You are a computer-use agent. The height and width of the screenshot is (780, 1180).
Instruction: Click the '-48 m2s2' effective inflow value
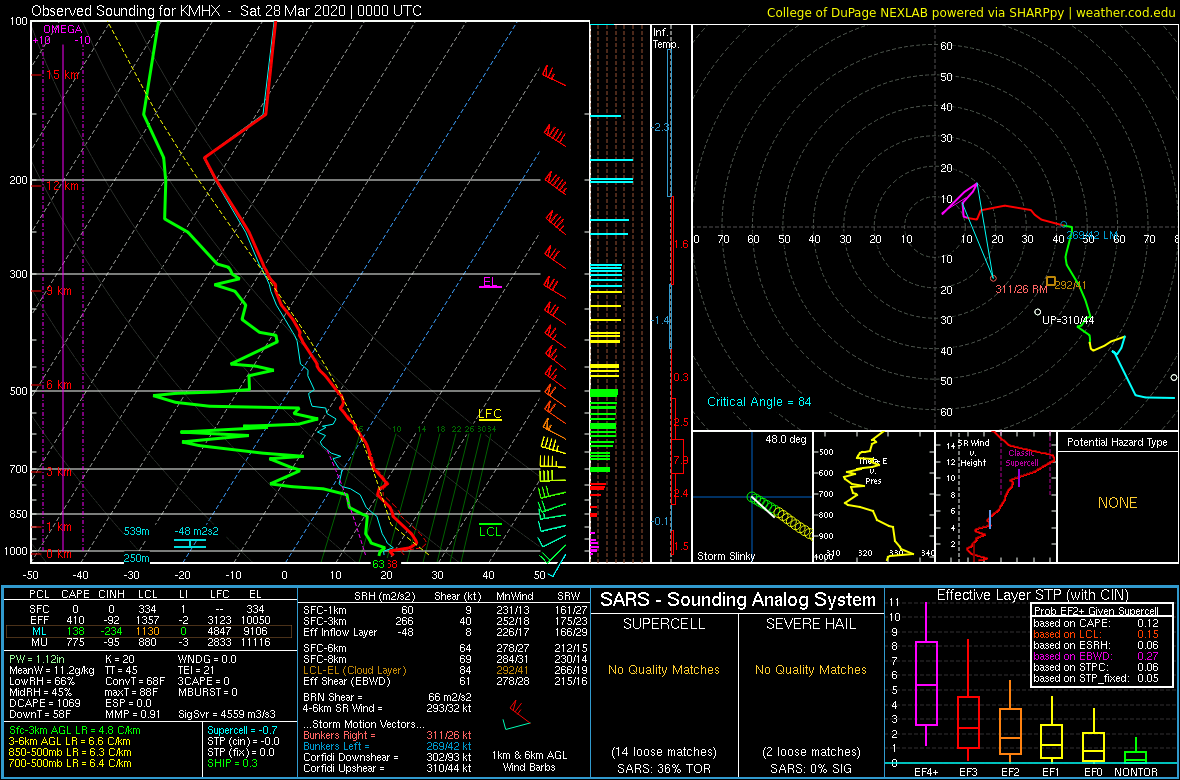(x=196, y=531)
